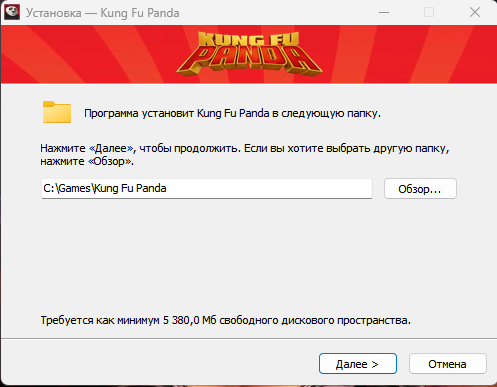Cancel setup with the Отмена button
This screenshot has width=497, height=387.
click(x=448, y=364)
